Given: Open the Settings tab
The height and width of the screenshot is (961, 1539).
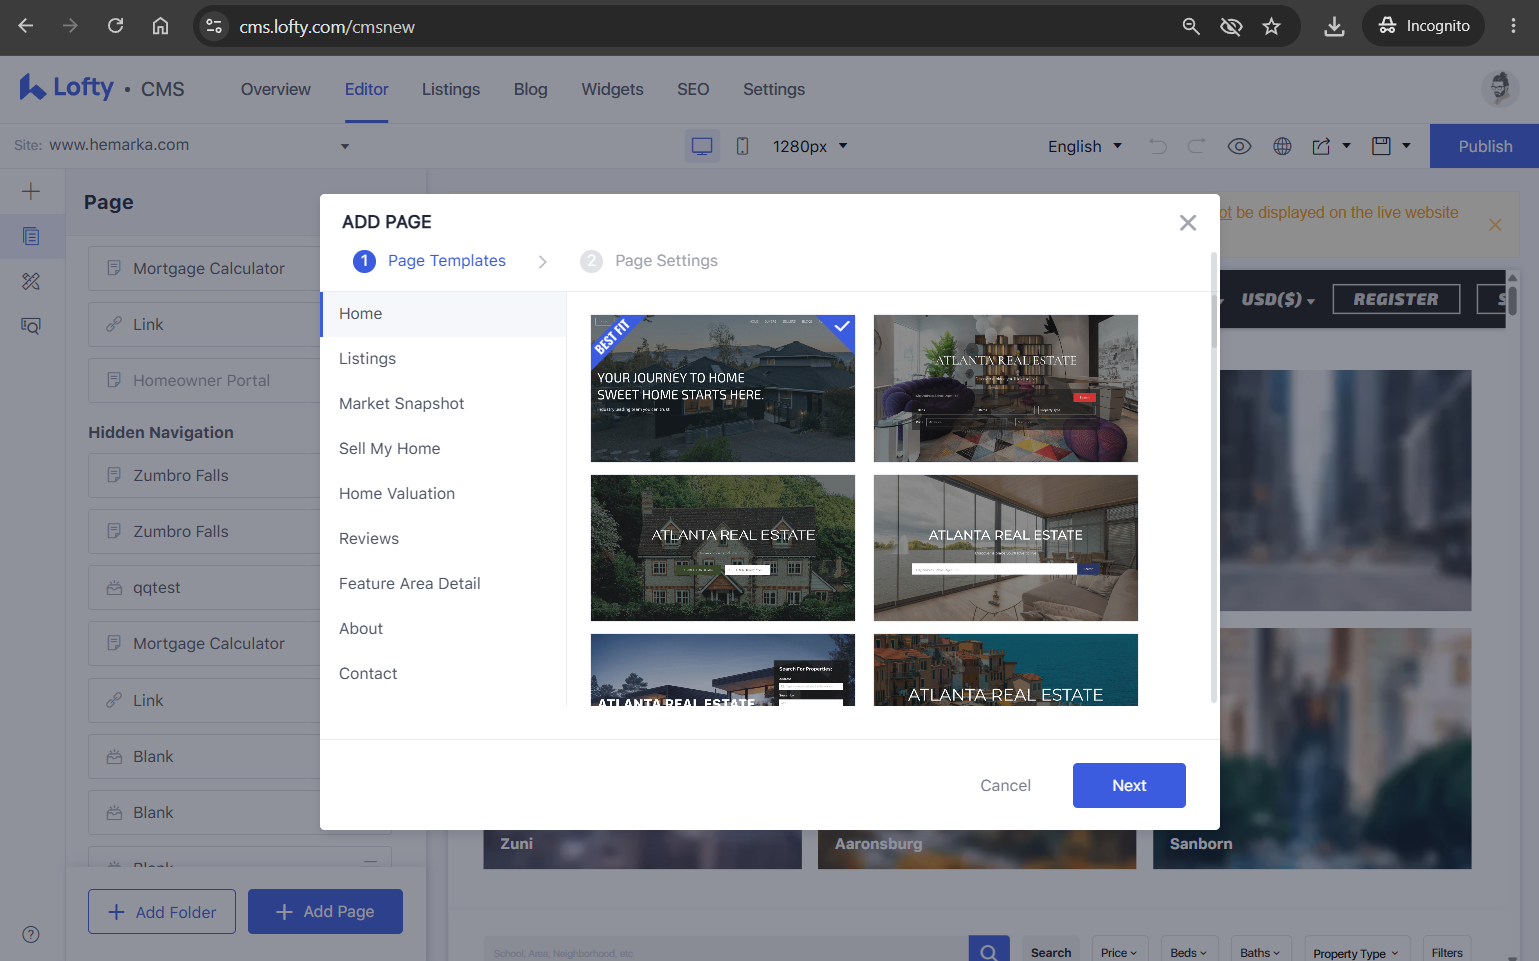Looking at the screenshot, I should pos(774,89).
